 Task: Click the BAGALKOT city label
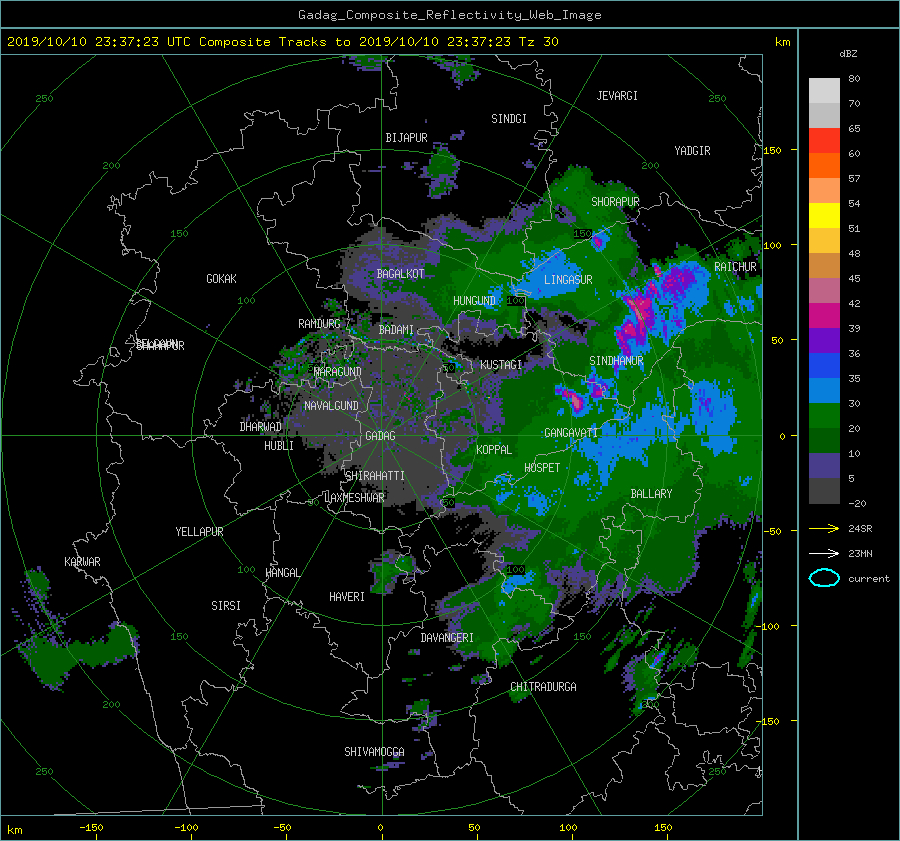[400, 274]
